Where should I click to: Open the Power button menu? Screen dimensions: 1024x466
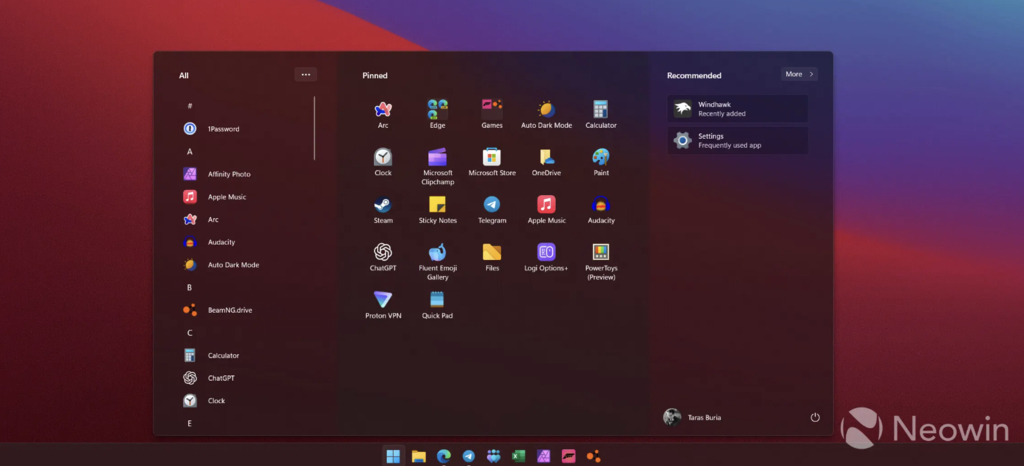tap(815, 417)
